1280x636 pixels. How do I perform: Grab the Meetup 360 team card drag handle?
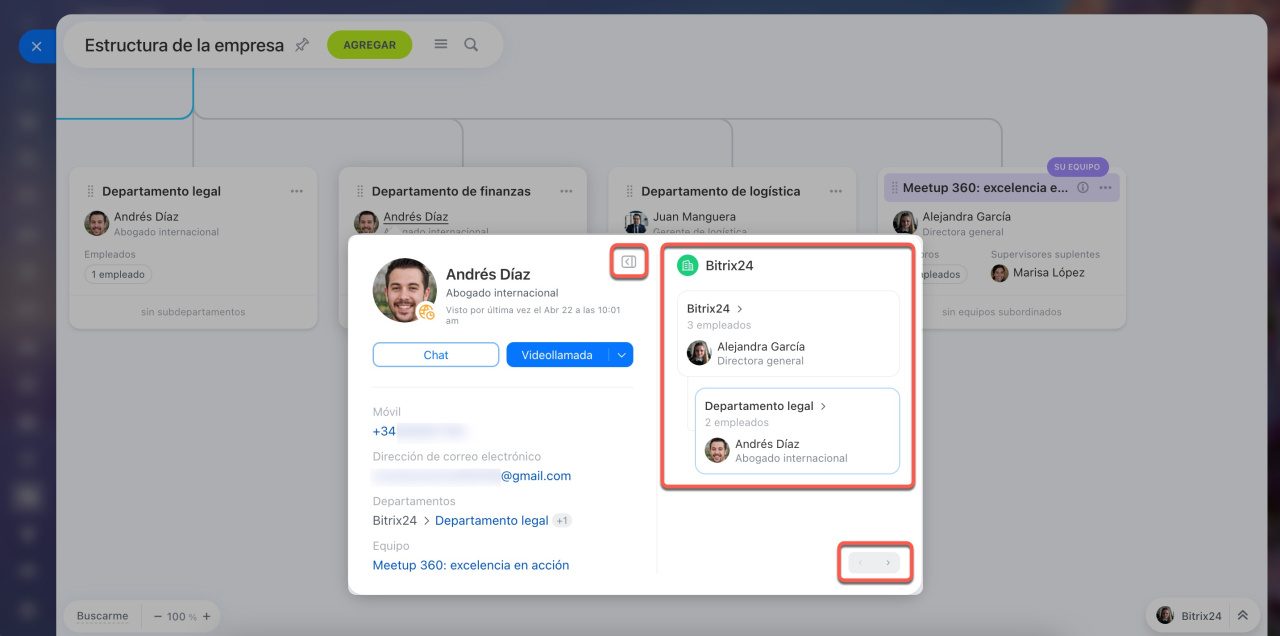(x=895, y=188)
